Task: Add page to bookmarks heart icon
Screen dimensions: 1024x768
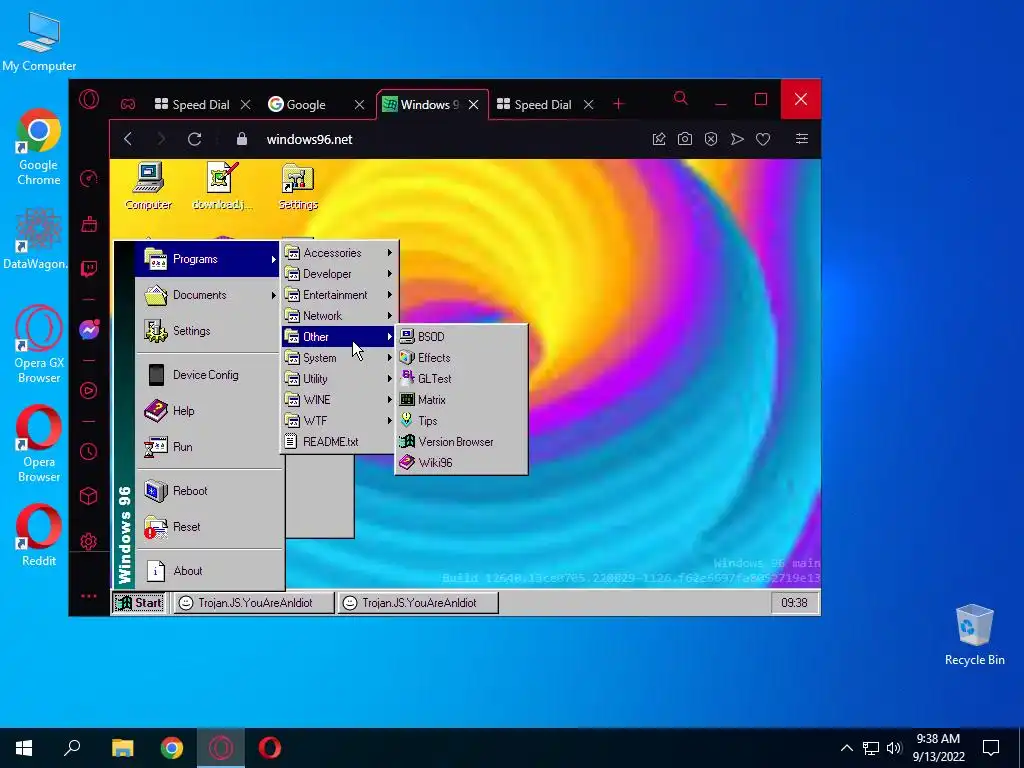Action: point(763,139)
